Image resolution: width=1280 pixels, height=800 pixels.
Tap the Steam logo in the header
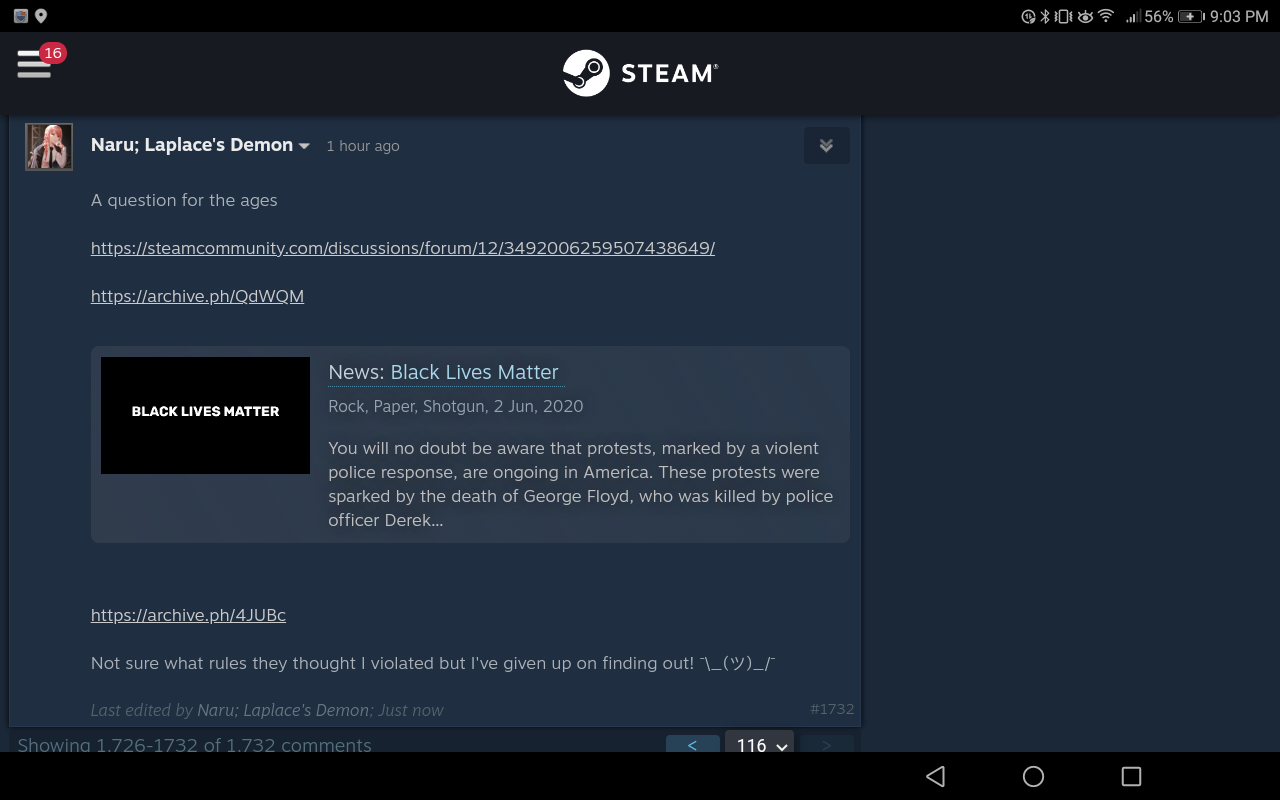(x=640, y=73)
